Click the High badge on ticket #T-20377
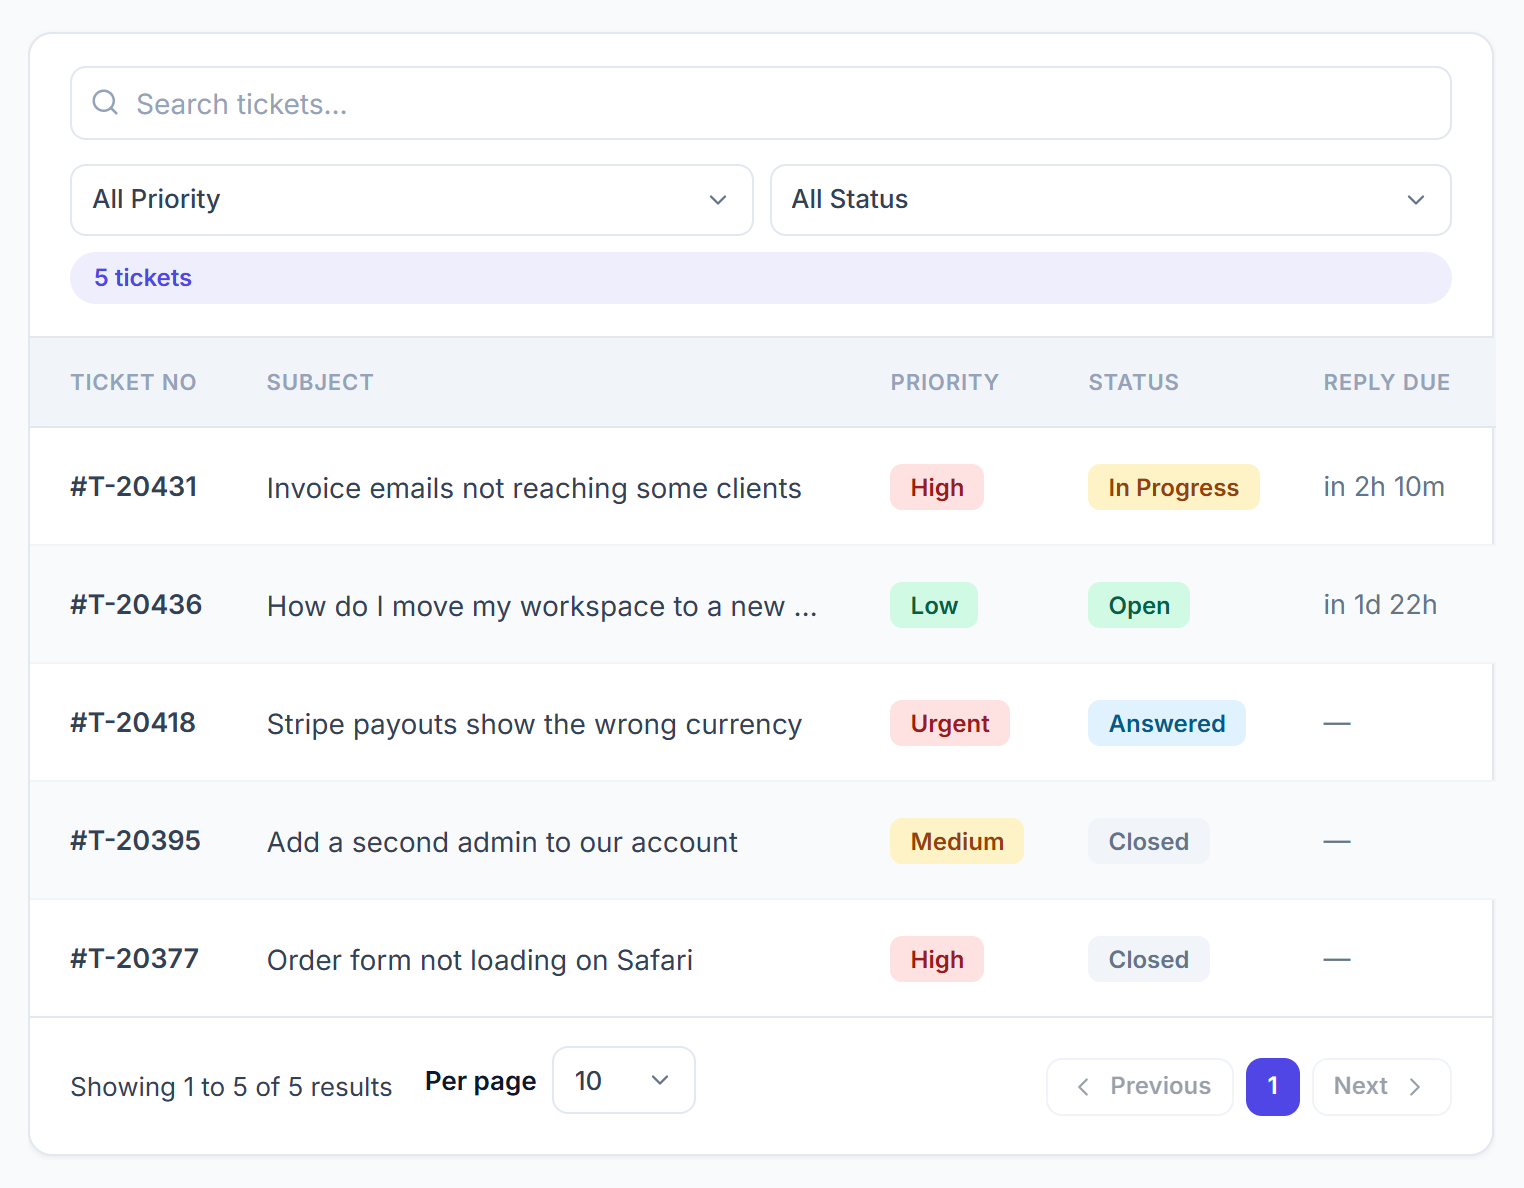 tap(937, 959)
